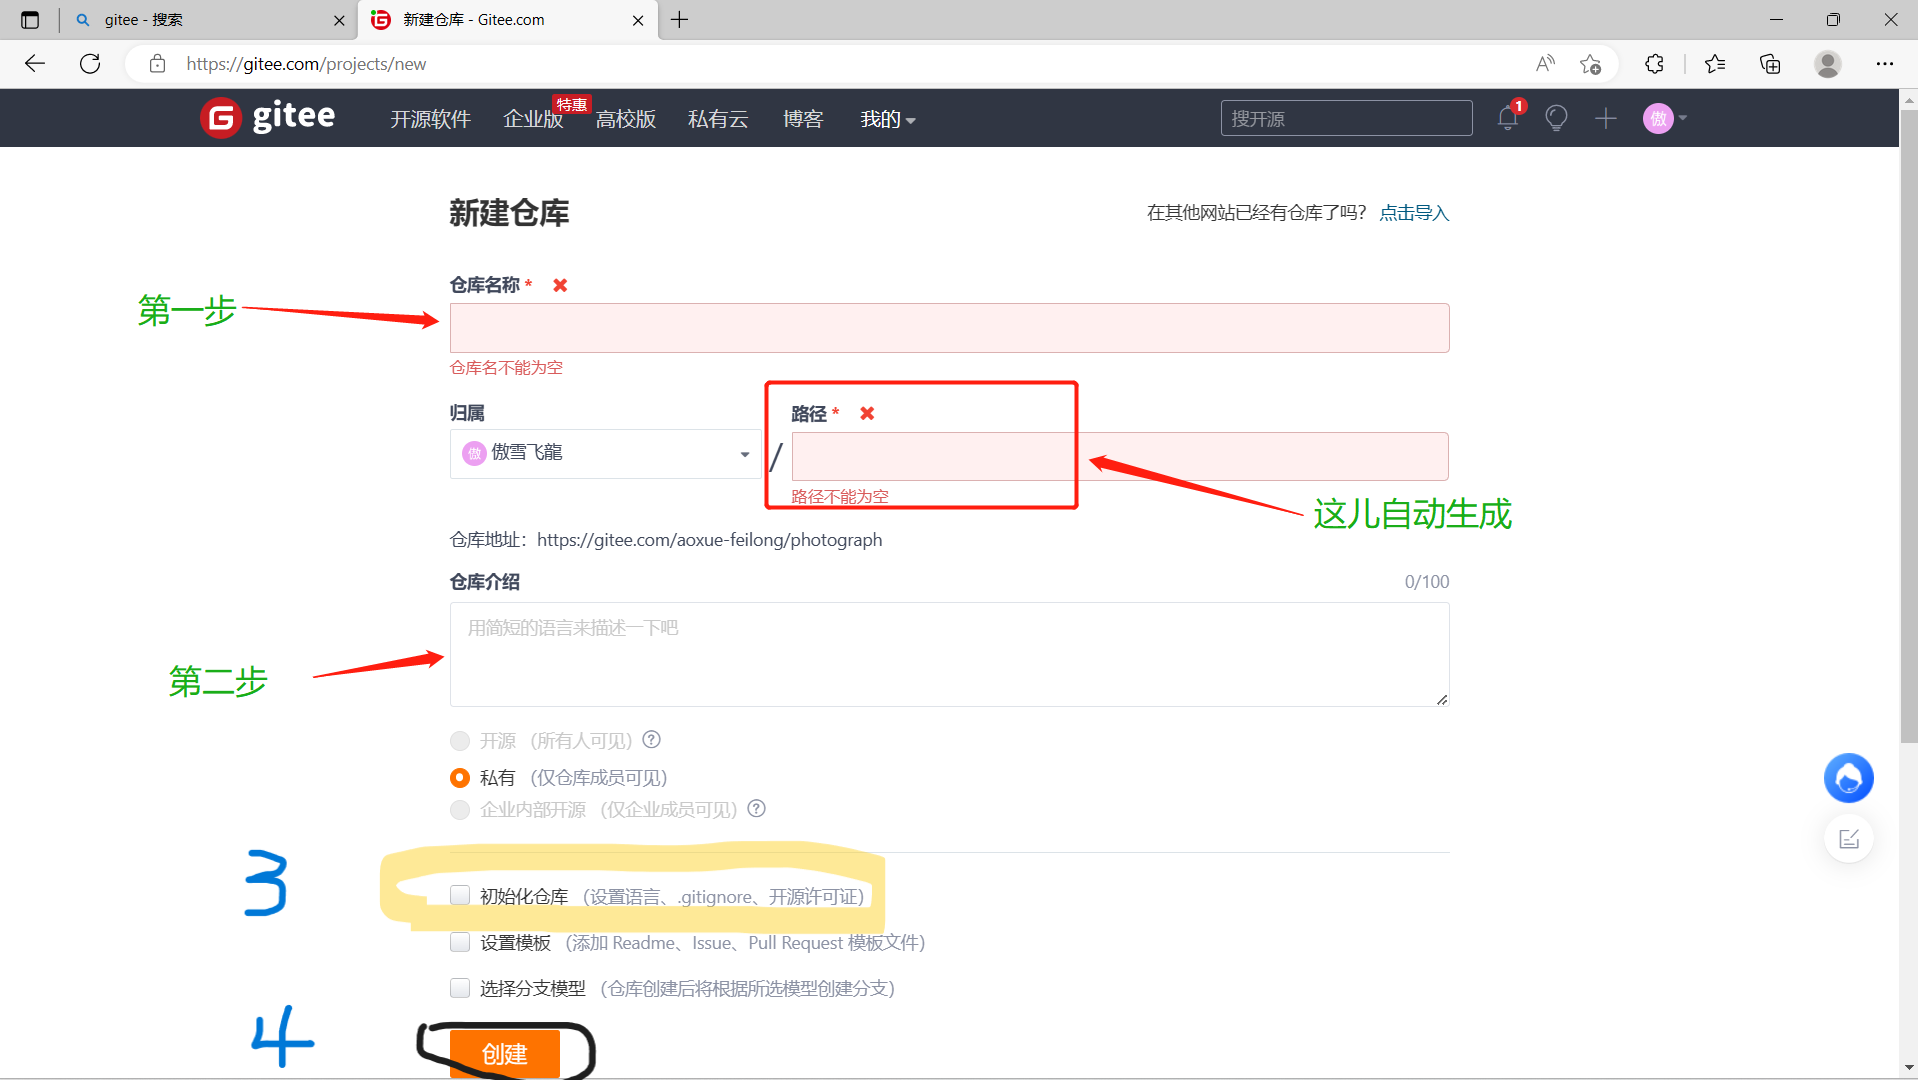
Task: Select the 私有 radio button
Action: pos(460,778)
